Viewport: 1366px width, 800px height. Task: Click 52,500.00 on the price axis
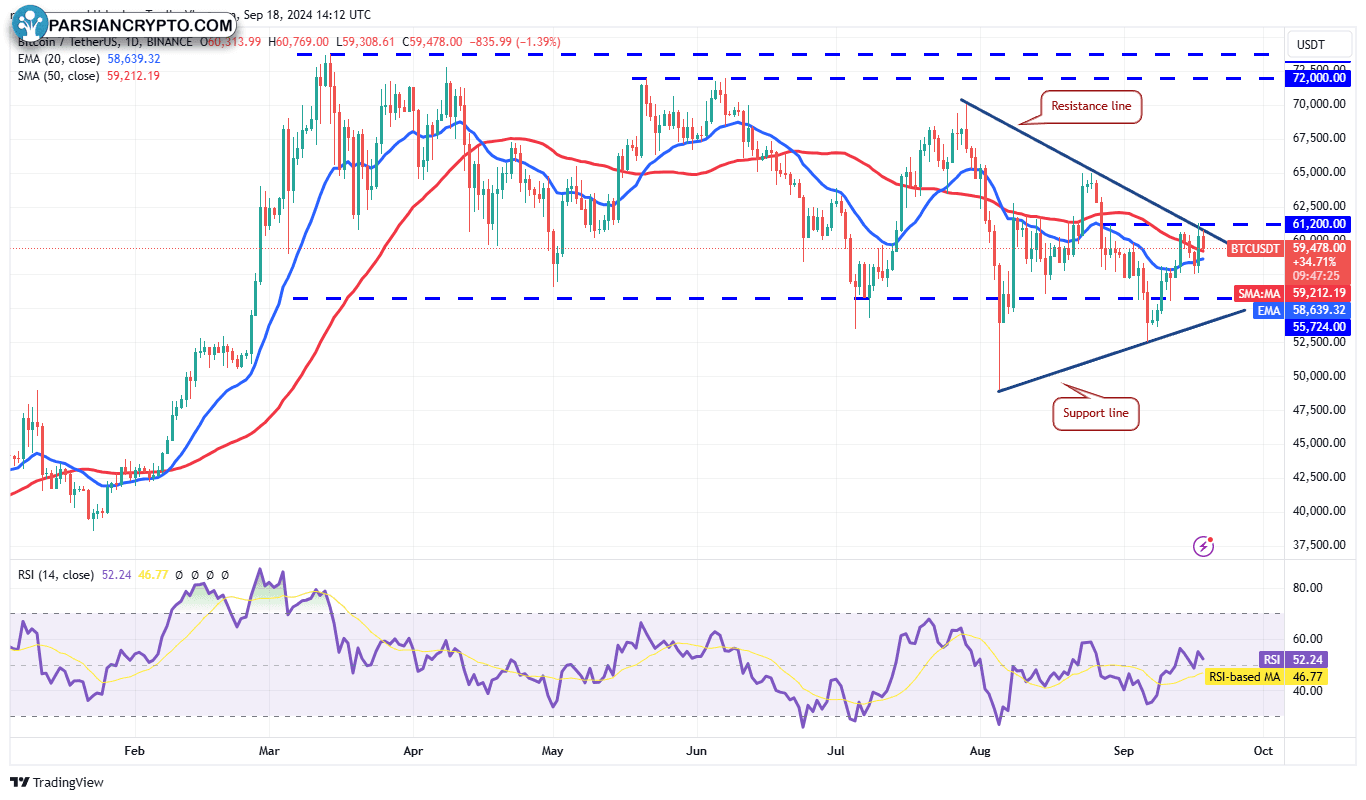pos(1319,342)
